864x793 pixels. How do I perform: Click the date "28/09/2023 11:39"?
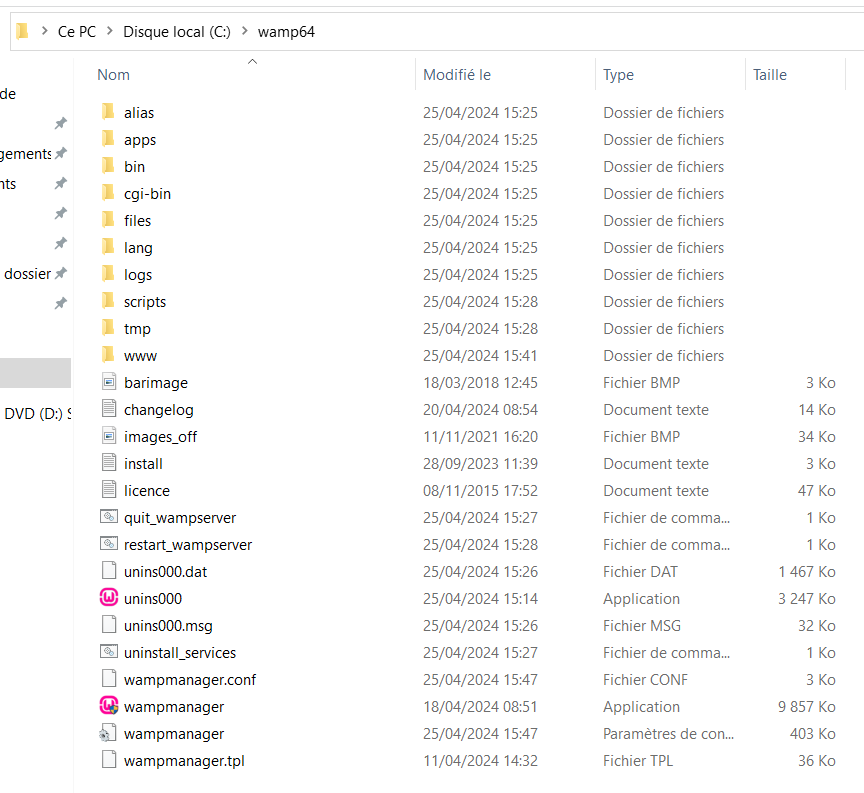[480, 463]
